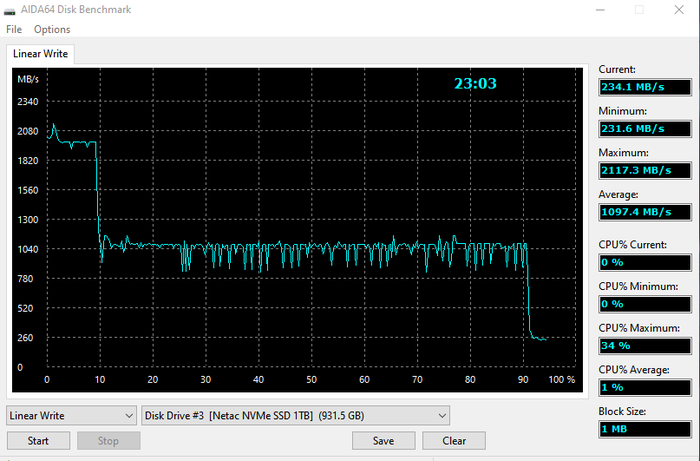Click the AIDA64 Disk Benchmark title text

[x=76, y=9]
